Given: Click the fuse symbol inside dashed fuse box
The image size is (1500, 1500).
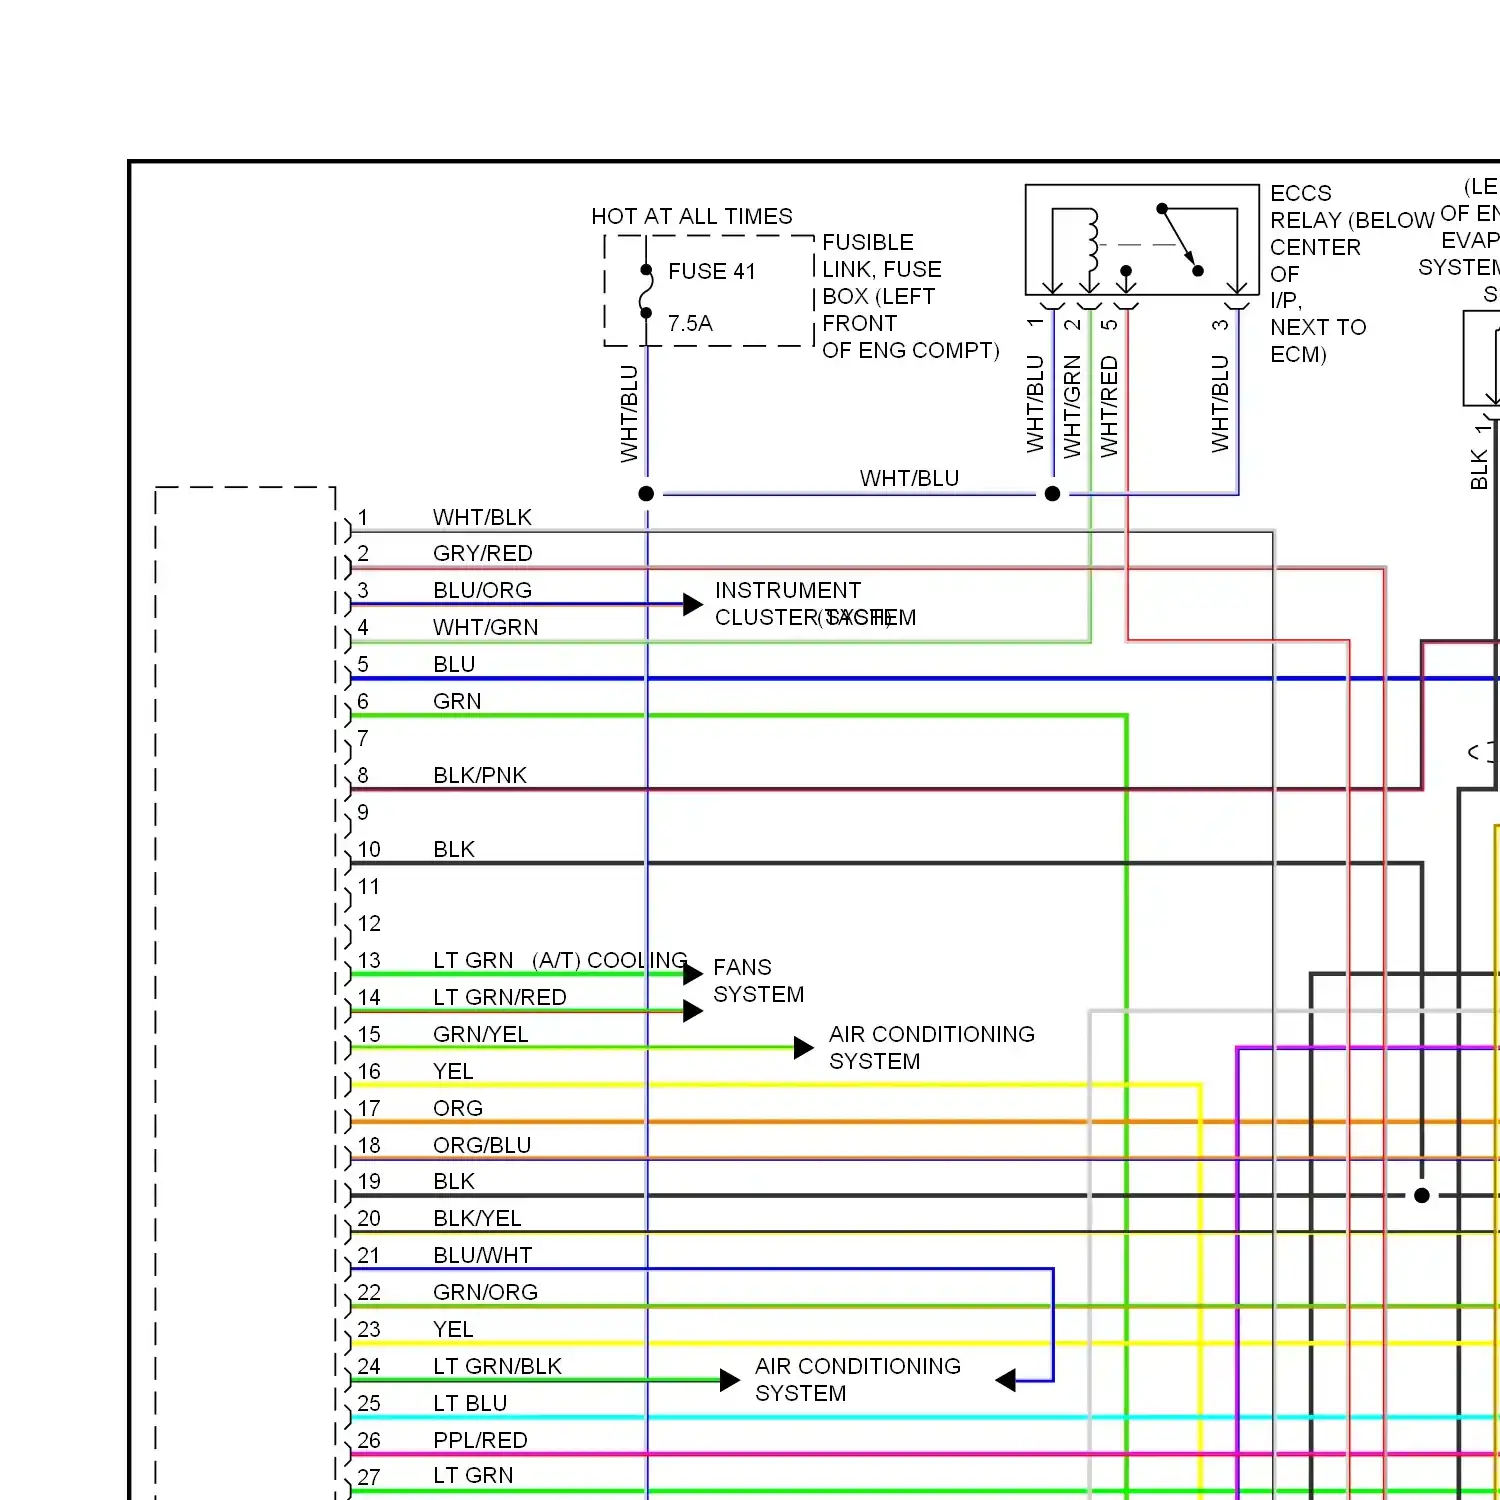Looking at the screenshot, I should (x=646, y=291).
